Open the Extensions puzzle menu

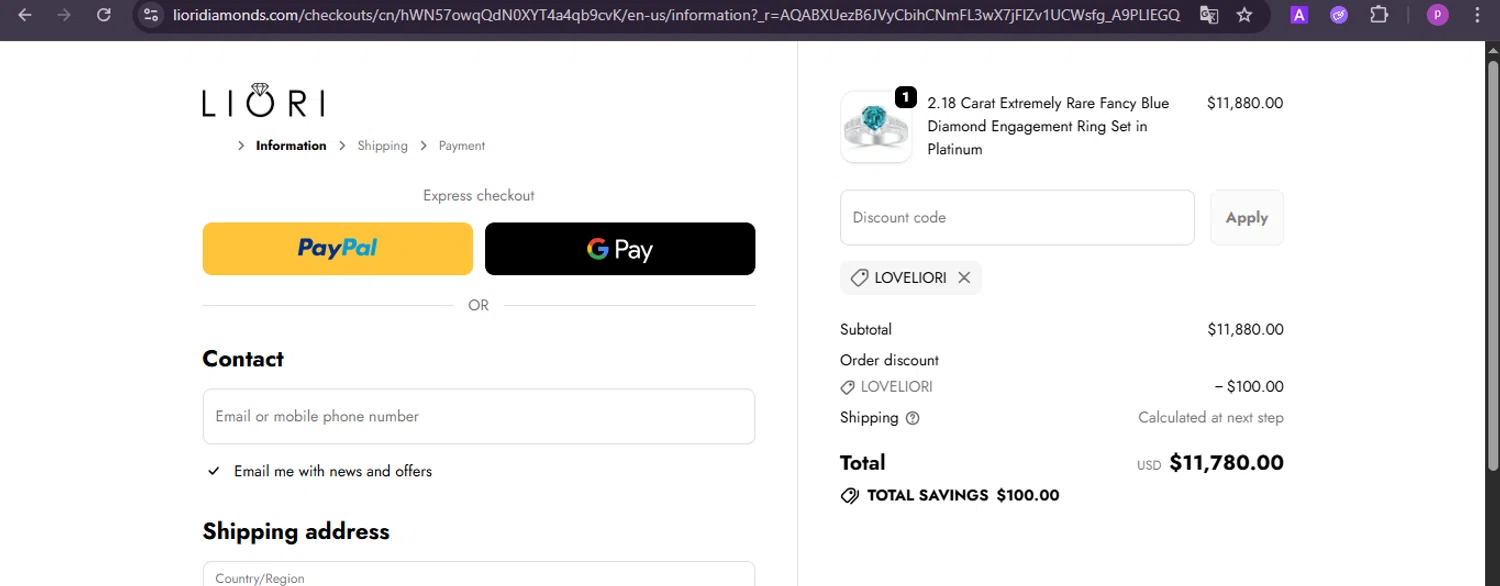pyautogui.click(x=1379, y=15)
